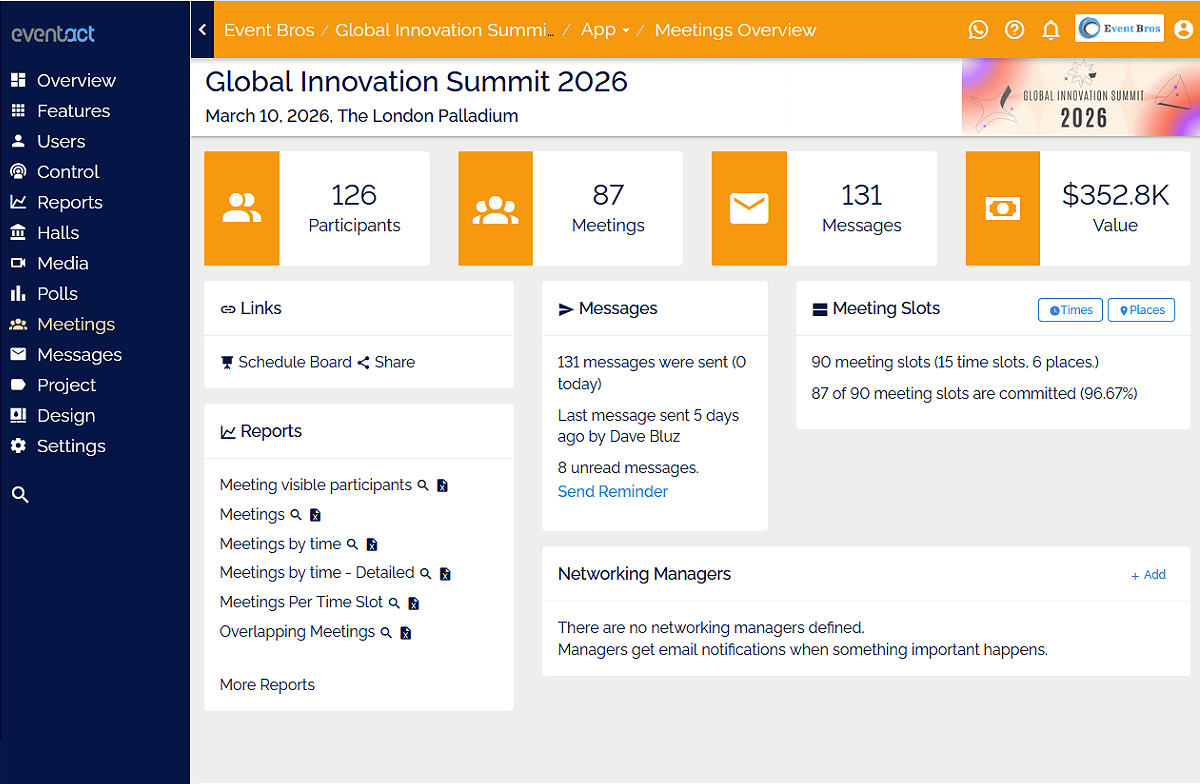Click the Times button in Meeting Slots
Image resolution: width=1200 pixels, height=784 pixels.
tap(1070, 310)
